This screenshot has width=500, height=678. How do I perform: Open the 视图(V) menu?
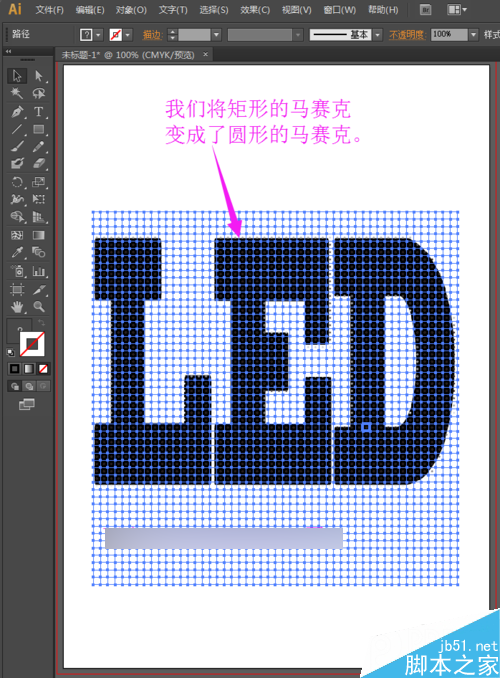(297, 10)
